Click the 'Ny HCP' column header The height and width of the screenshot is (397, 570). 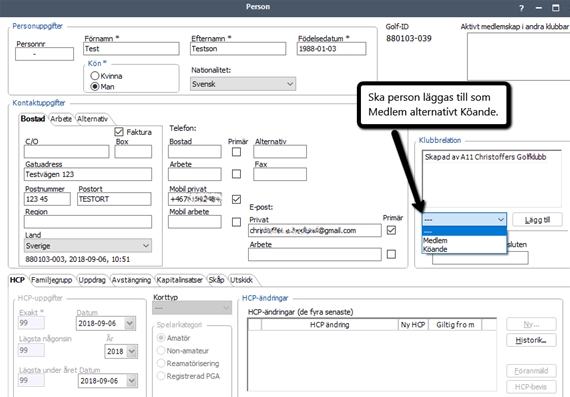pyautogui.click(x=413, y=325)
